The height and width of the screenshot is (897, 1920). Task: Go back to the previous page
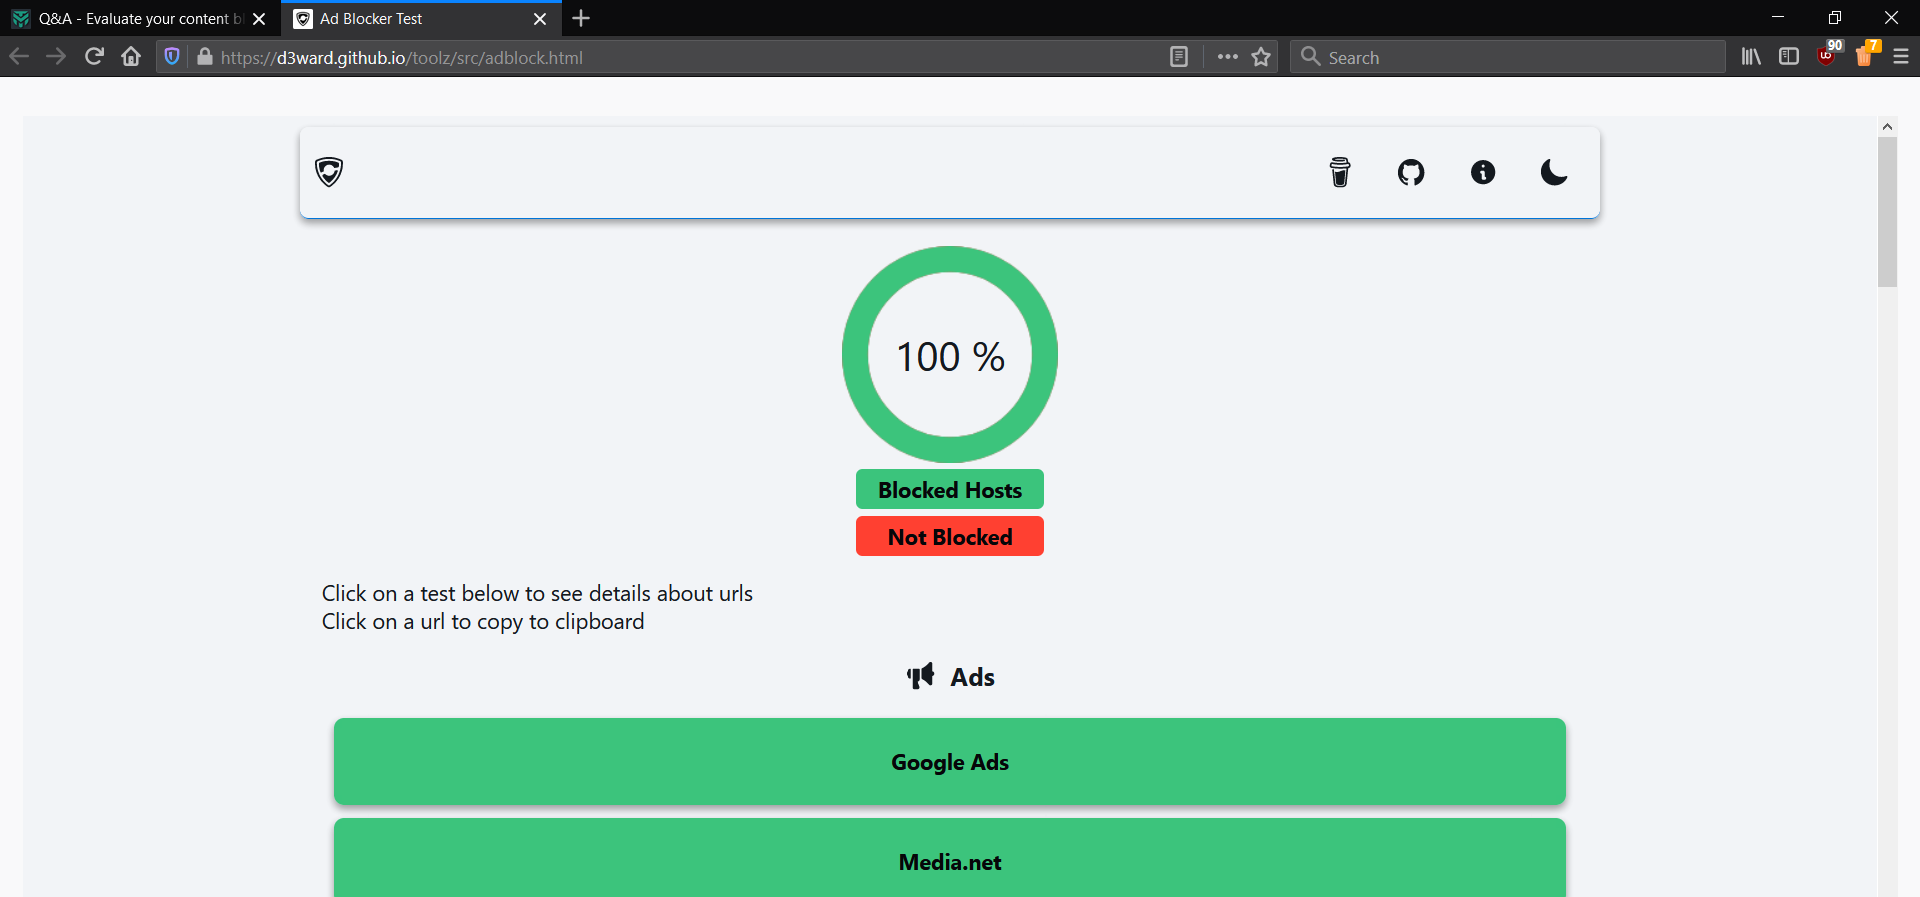tap(19, 57)
